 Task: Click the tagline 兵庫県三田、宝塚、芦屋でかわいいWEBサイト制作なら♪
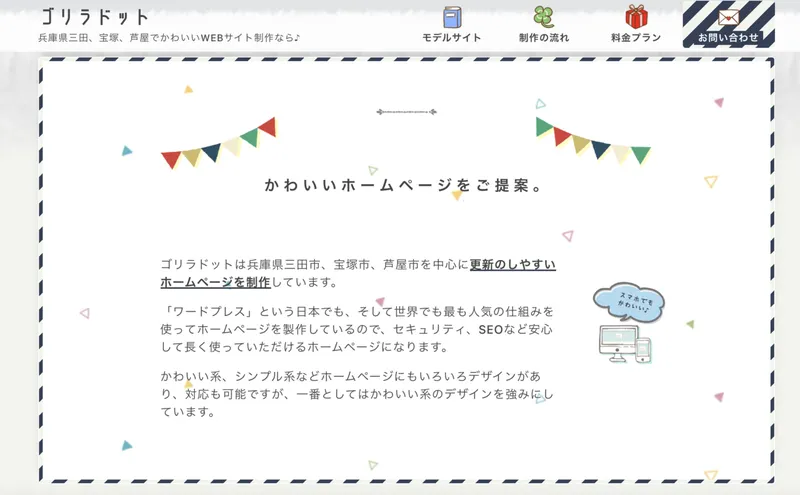point(169,37)
